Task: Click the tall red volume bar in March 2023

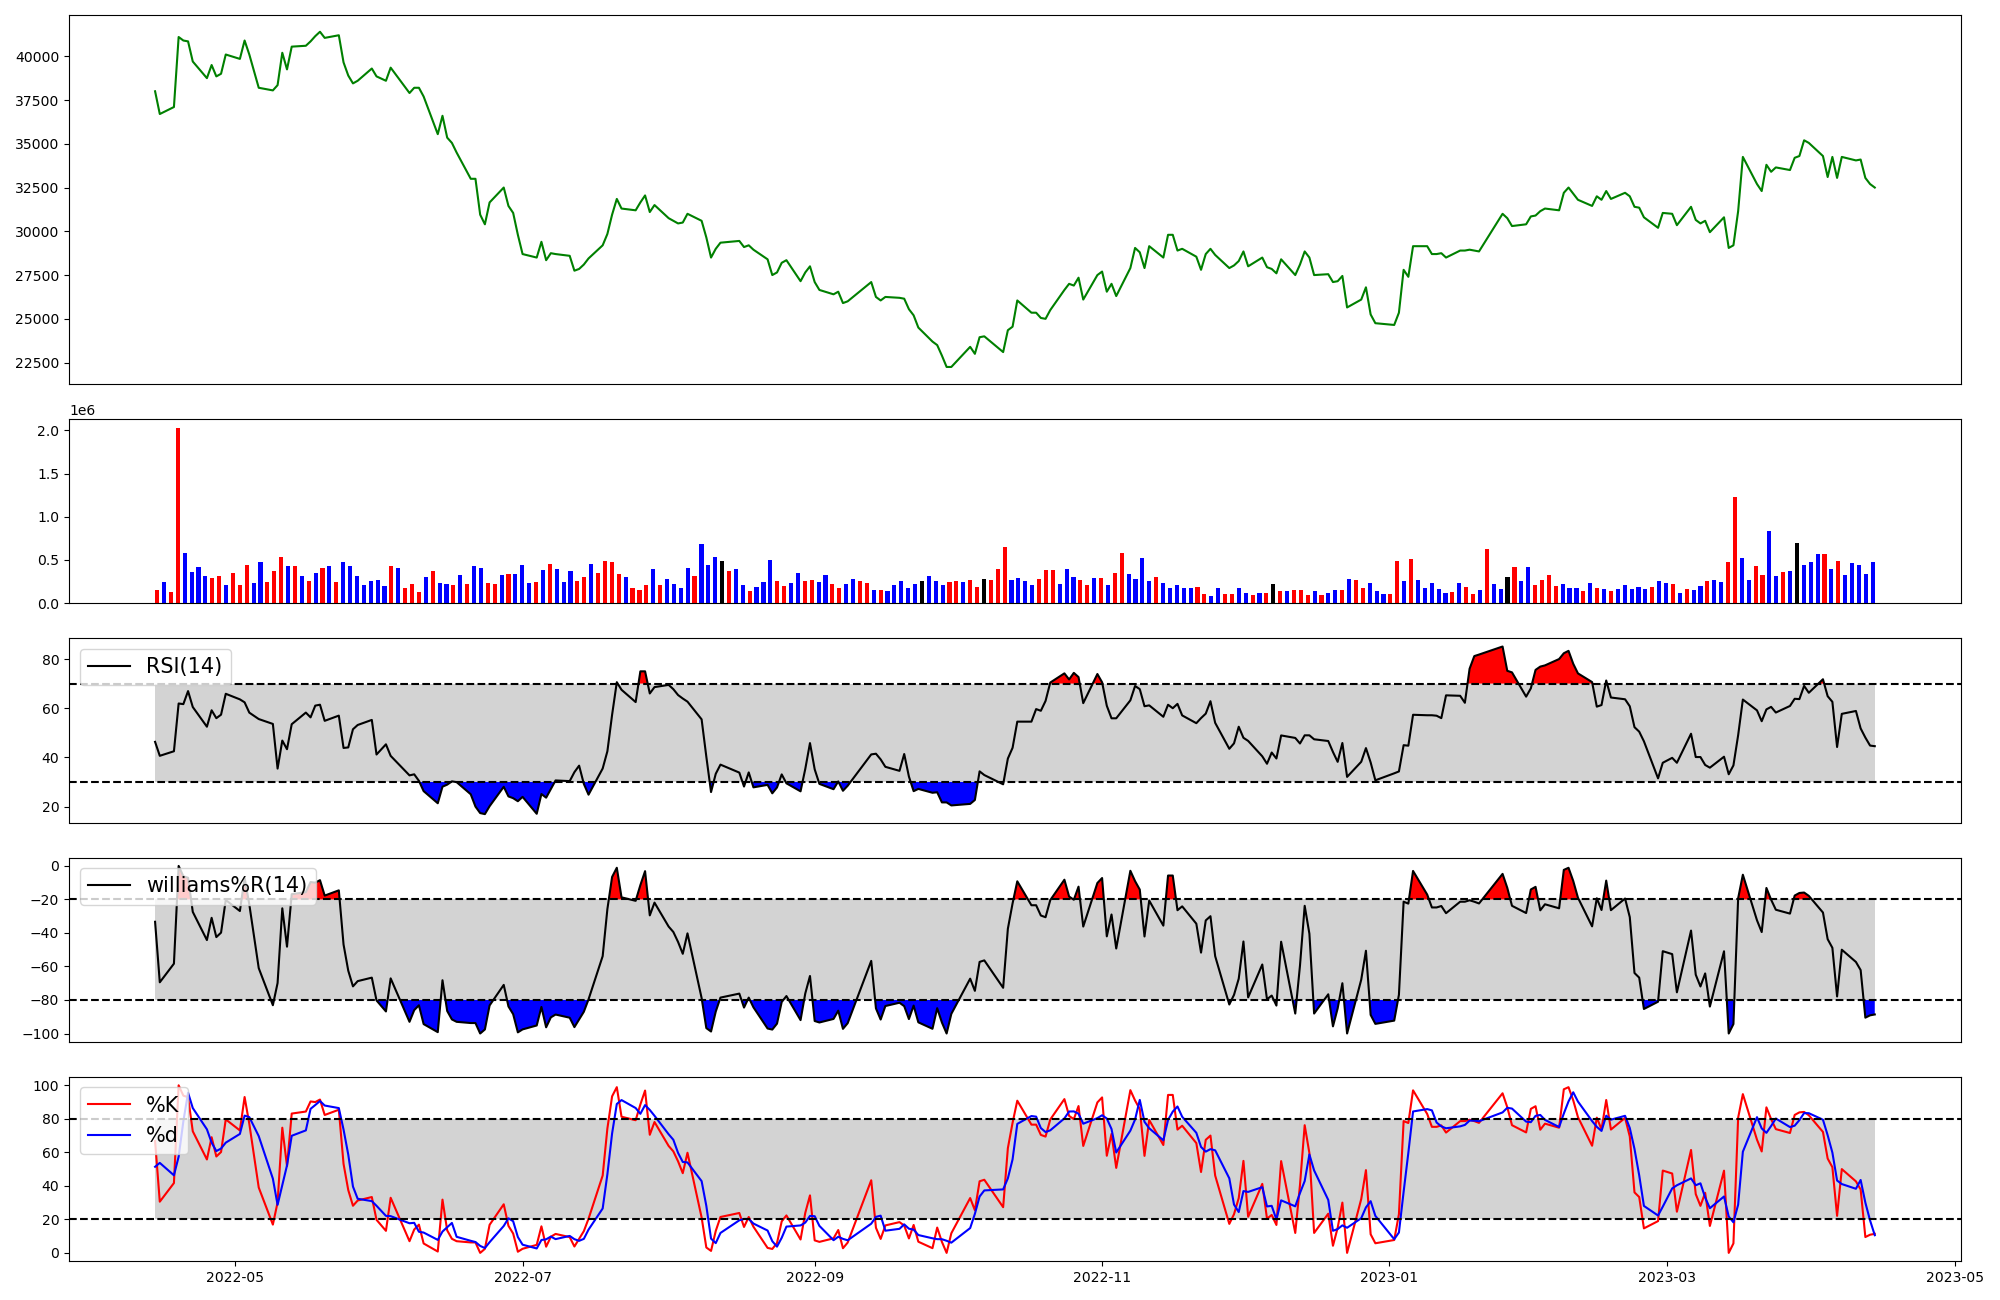Action: [1735, 550]
